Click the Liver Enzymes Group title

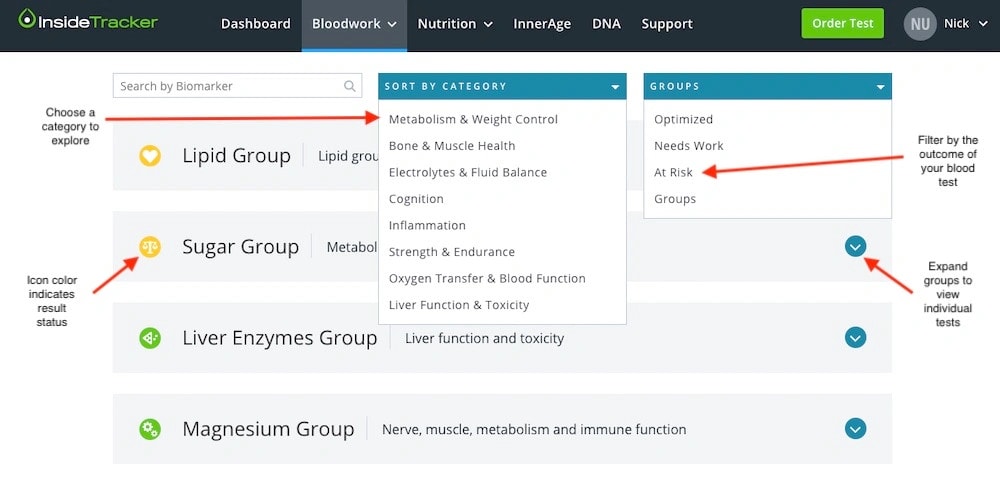pos(279,338)
